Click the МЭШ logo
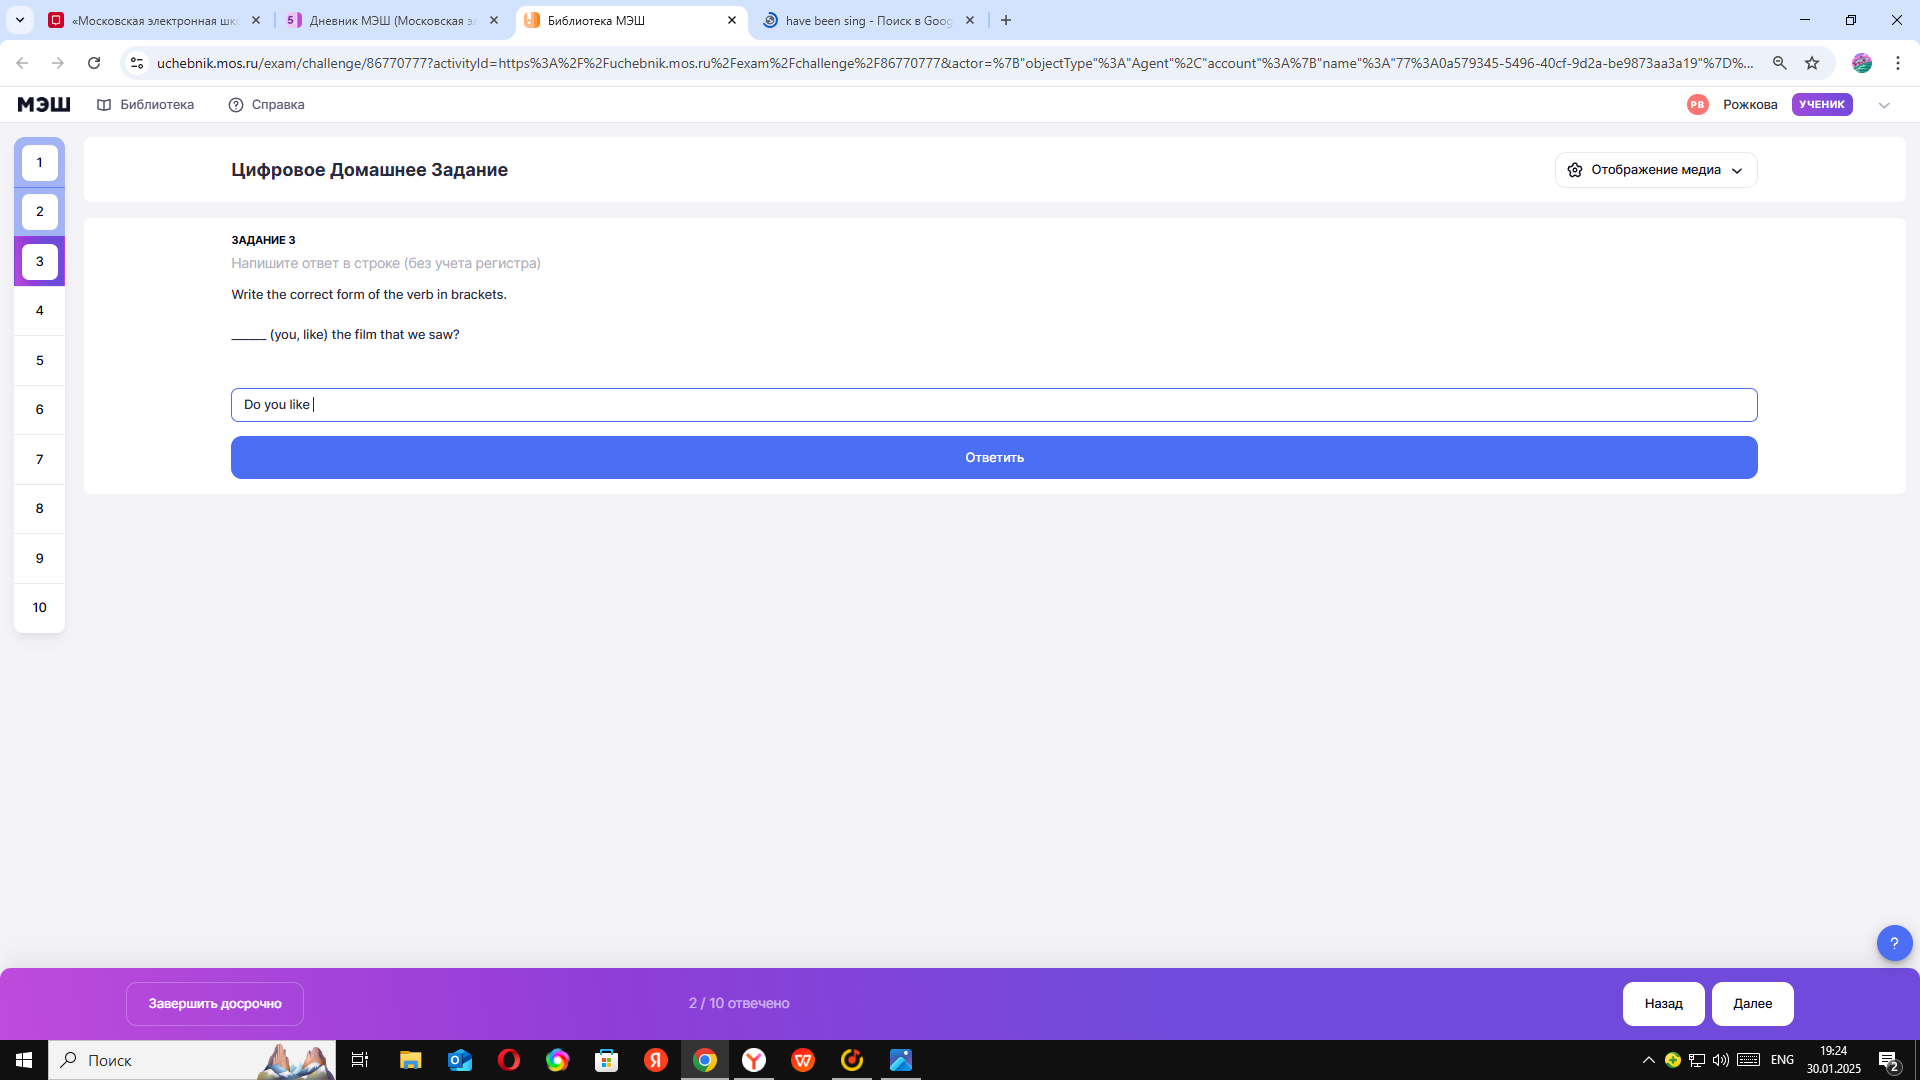 pyautogui.click(x=44, y=104)
